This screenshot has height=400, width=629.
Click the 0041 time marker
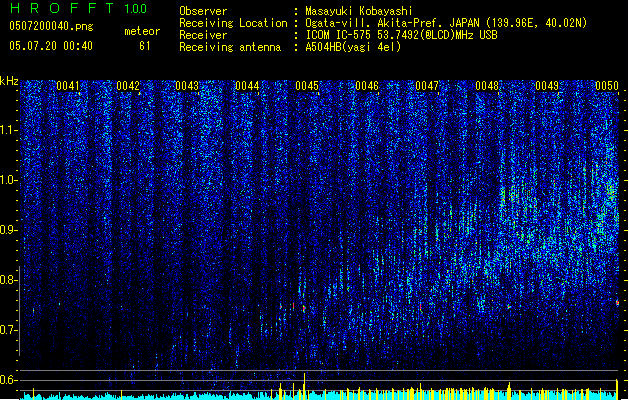[x=67, y=86]
